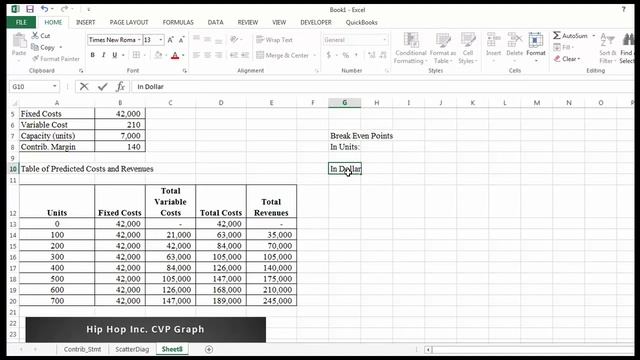Open Font Color dropdown arrow
The width and height of the screenshot is (640, 360).
coord(183,55)
